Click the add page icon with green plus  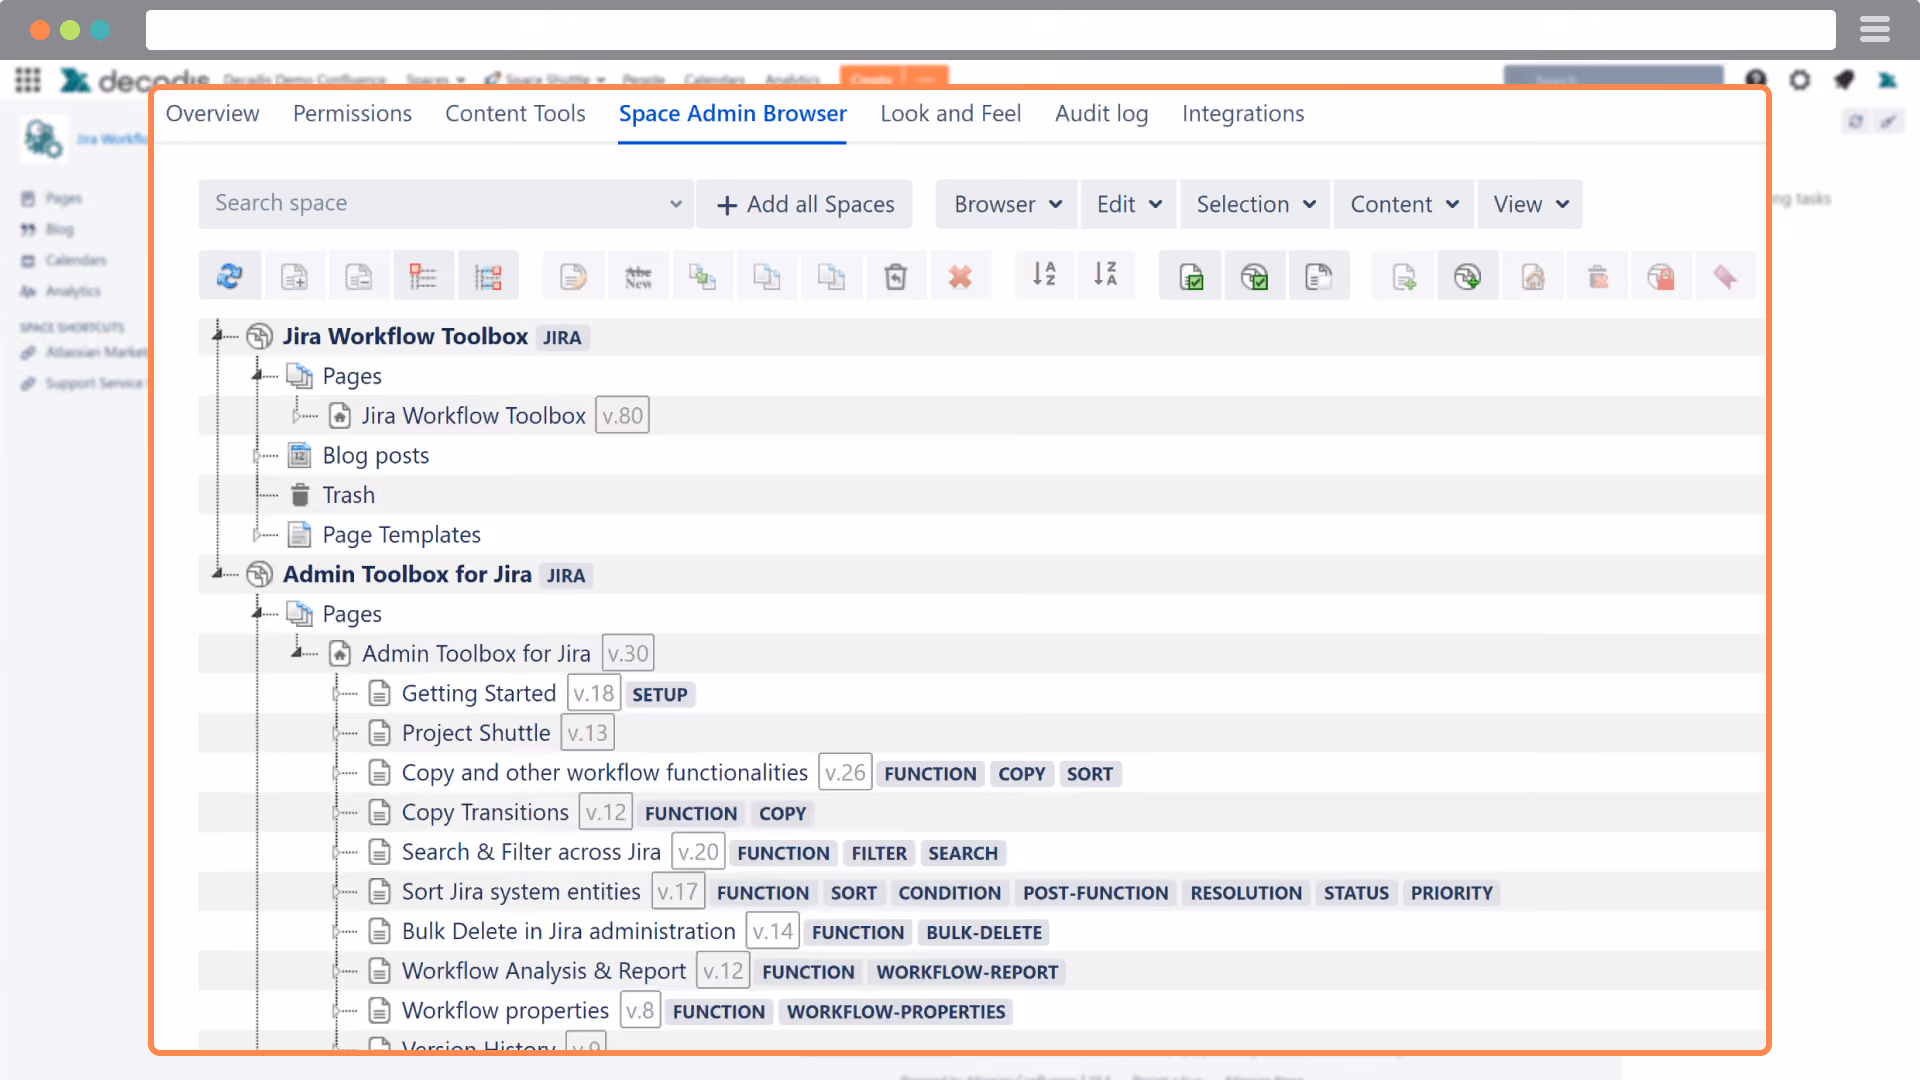point(1404,276)
